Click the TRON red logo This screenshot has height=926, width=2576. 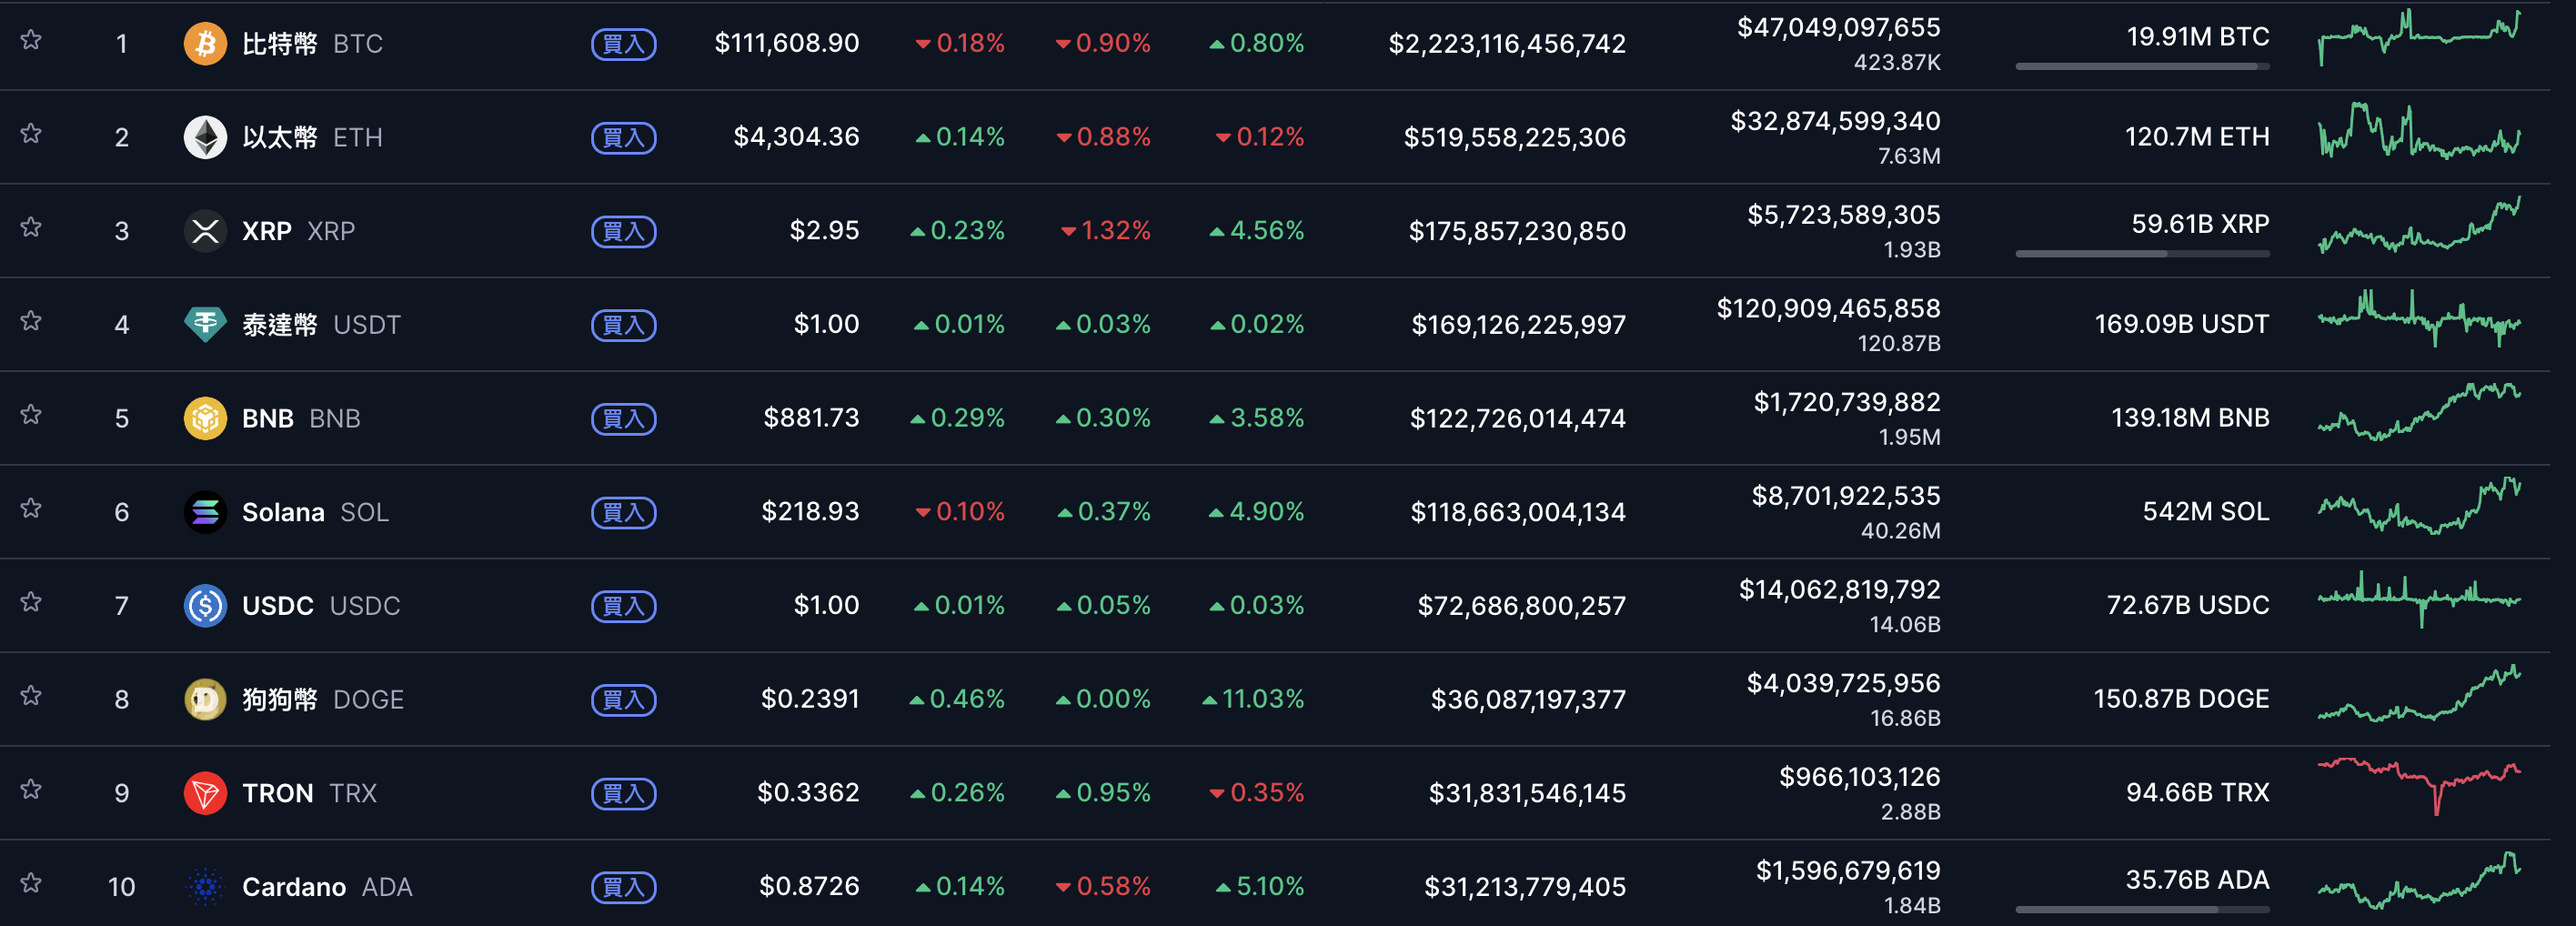tap(205, 793)
